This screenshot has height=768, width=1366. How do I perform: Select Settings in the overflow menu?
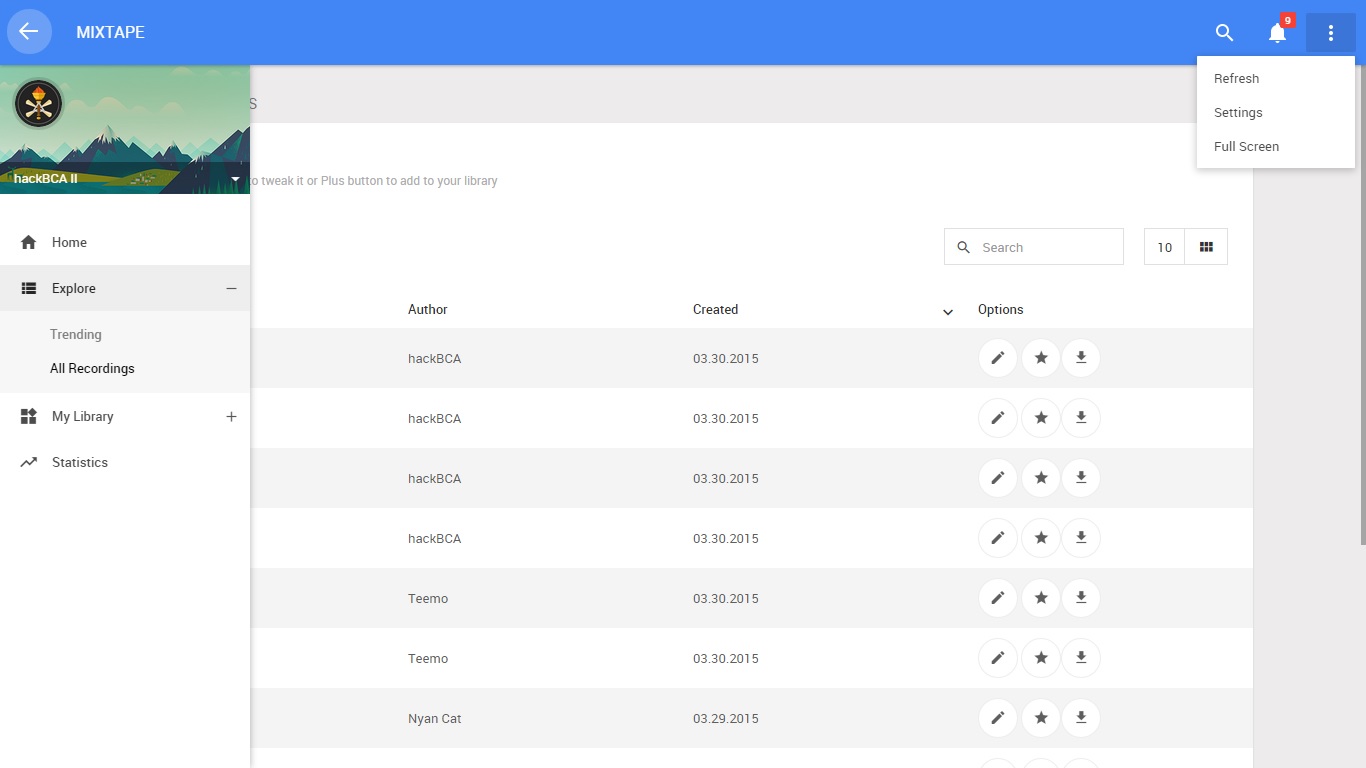coord(1276,113)
